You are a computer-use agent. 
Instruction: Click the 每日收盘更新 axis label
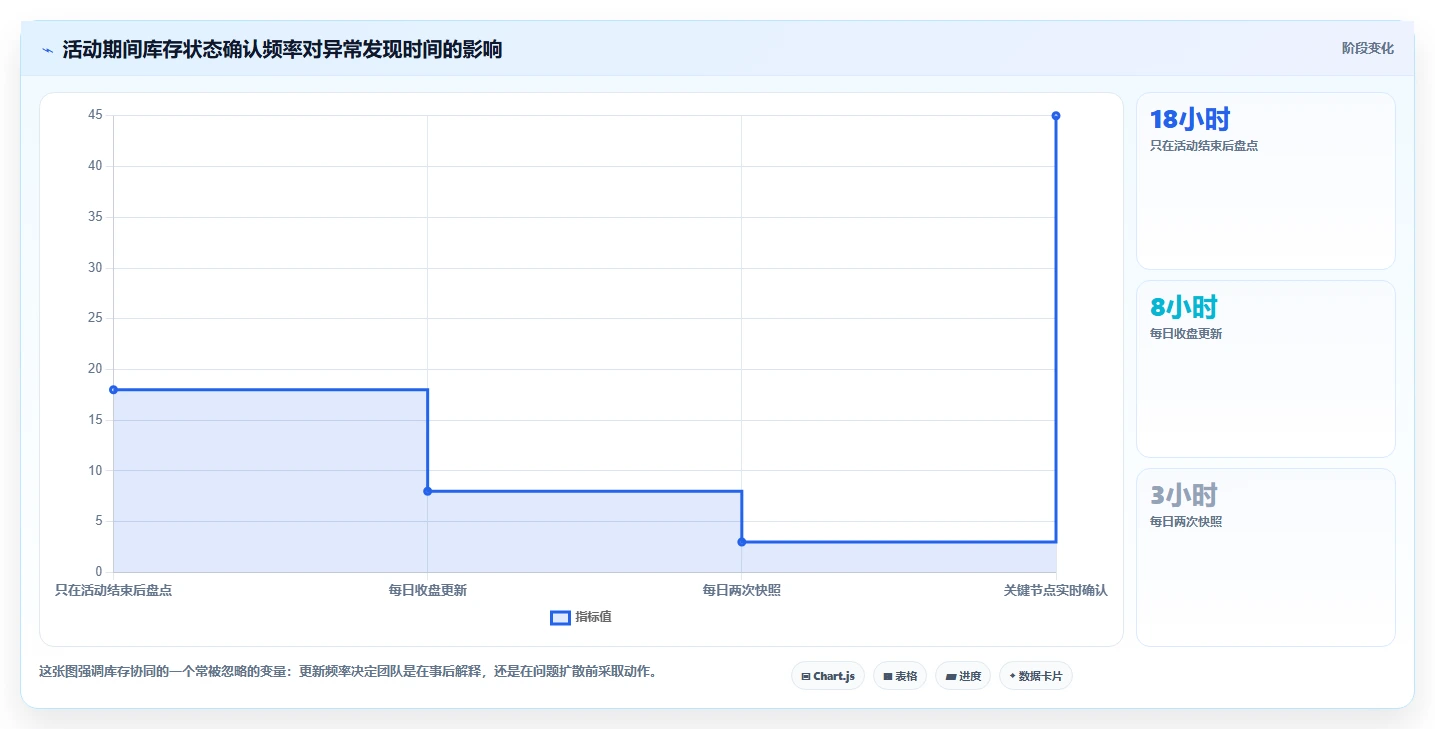427,590
